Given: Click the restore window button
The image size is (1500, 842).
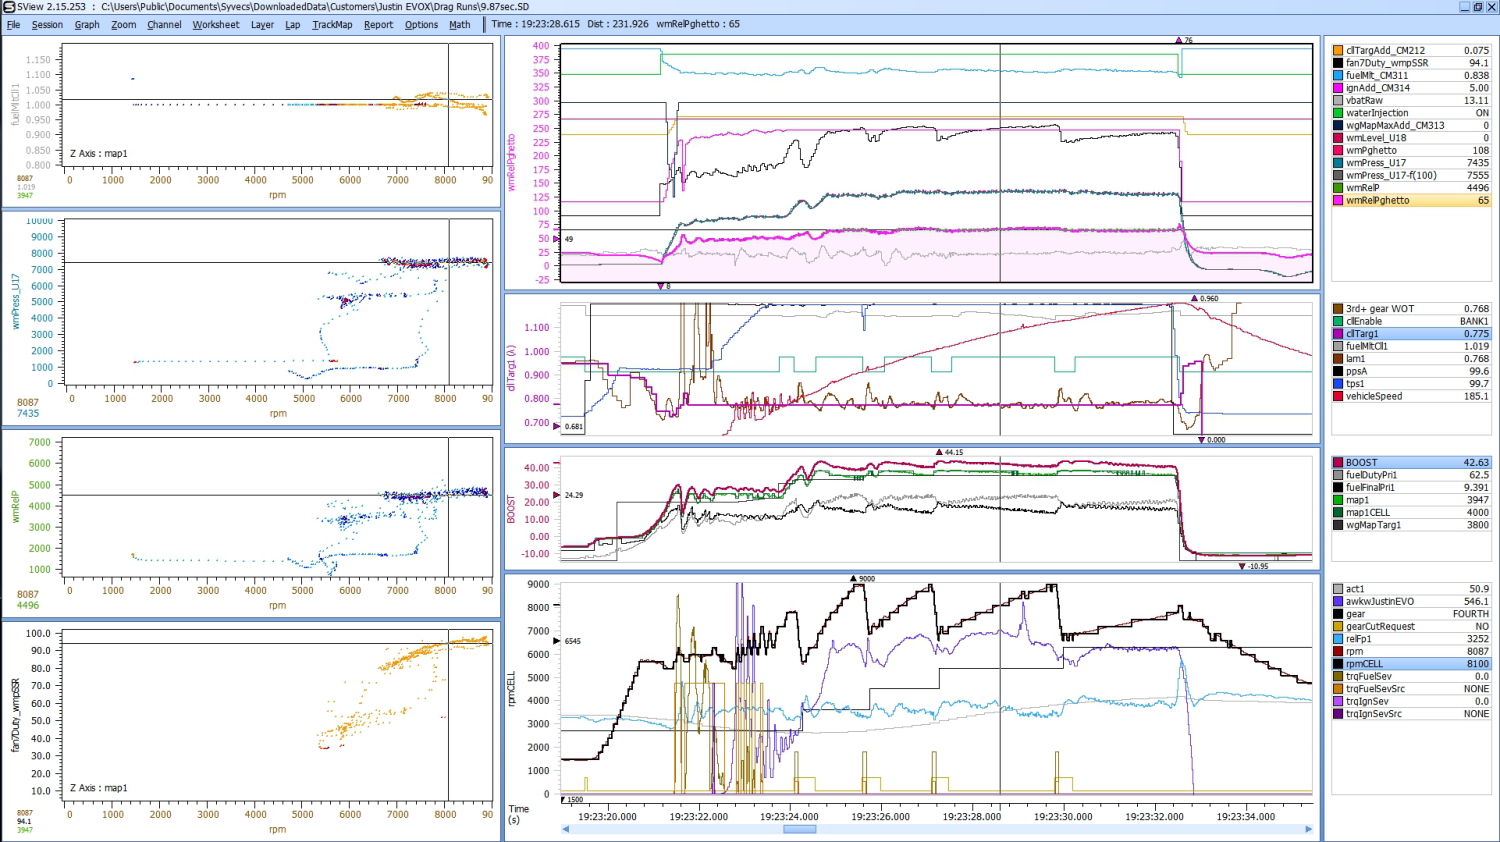Looking at the screenshot, I should point(1478,7).
